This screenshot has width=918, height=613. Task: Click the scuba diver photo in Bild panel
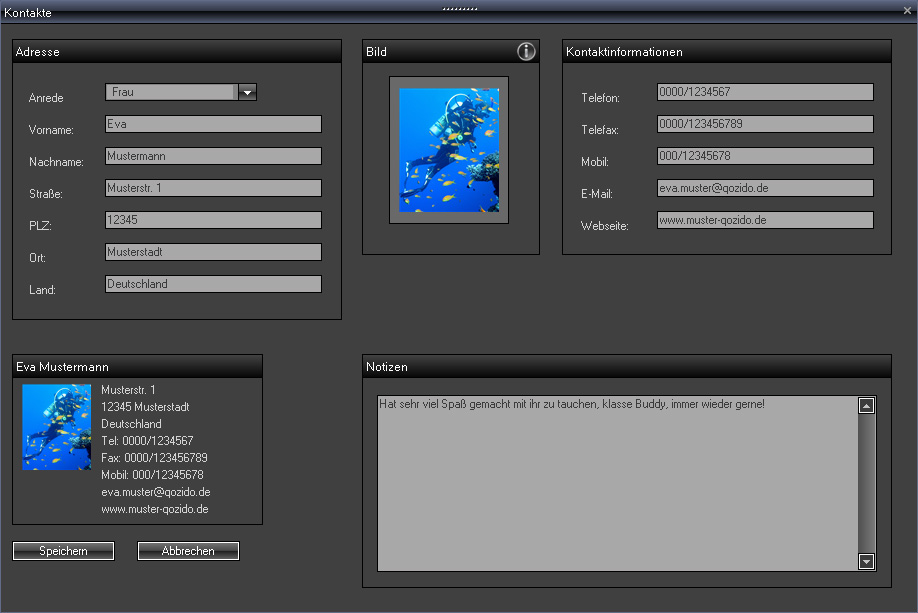click(x=449, y=150)
